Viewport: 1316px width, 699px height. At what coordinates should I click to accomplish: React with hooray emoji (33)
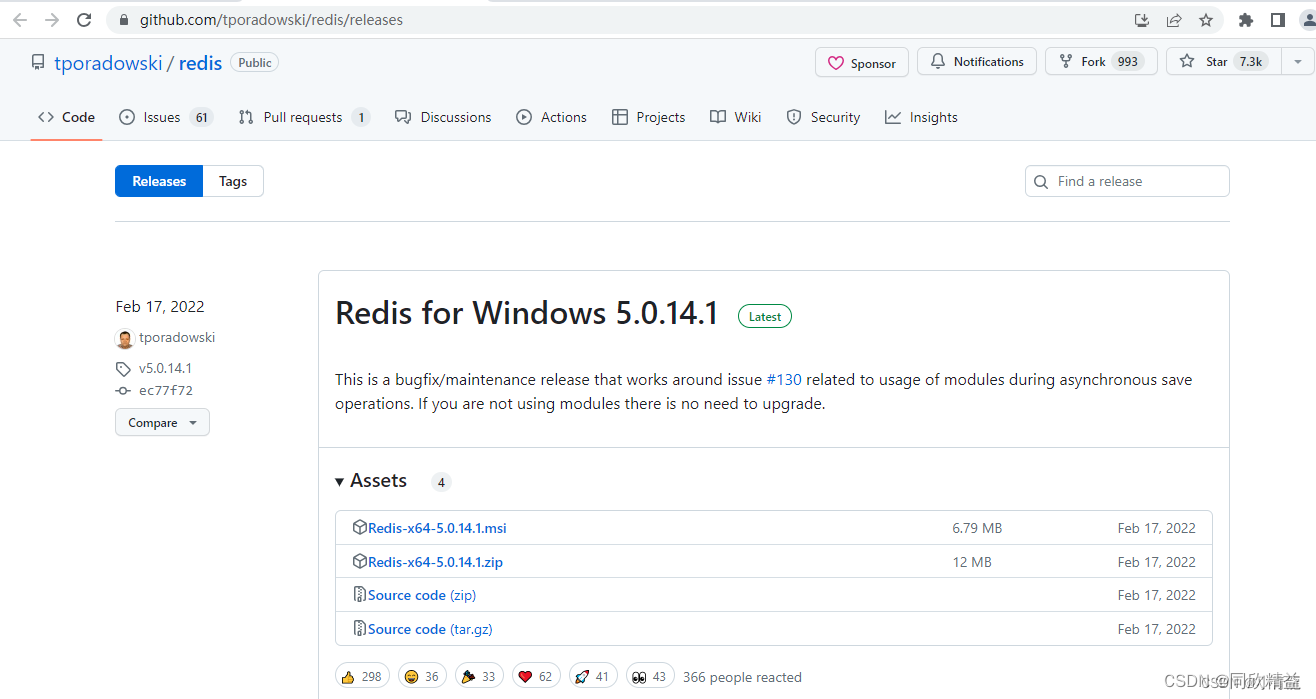pyautogui.click(x=478, y=677)
